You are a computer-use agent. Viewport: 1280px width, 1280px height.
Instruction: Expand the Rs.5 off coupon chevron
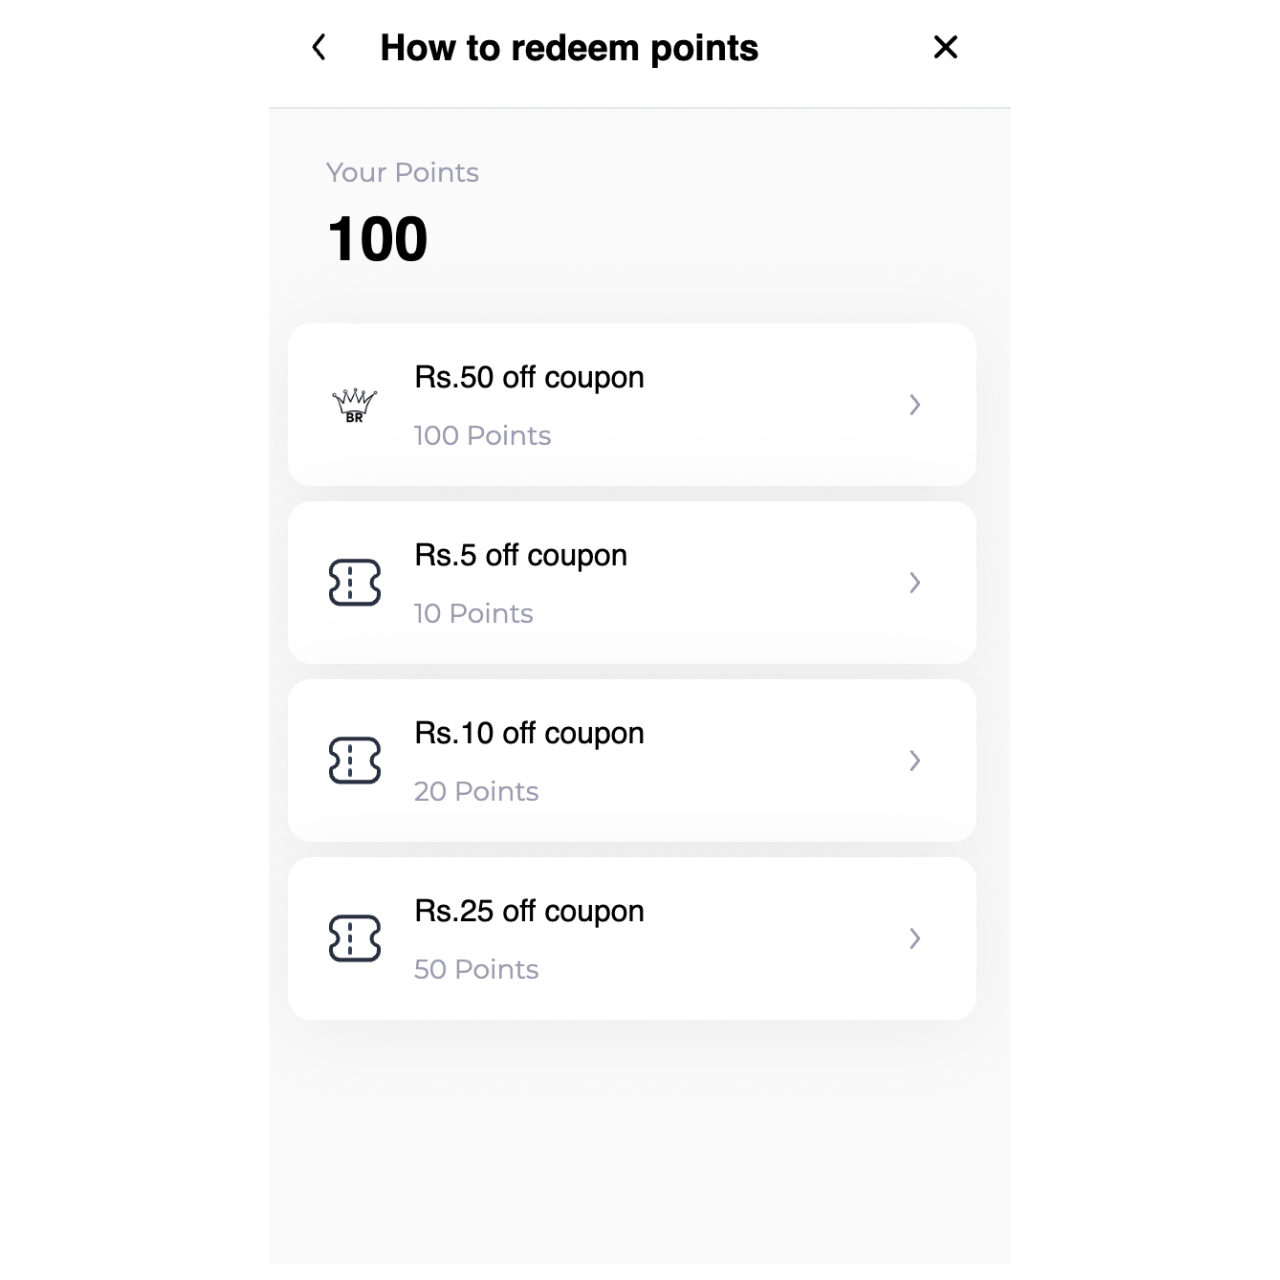pyautogui.click(x=914, y=583)
